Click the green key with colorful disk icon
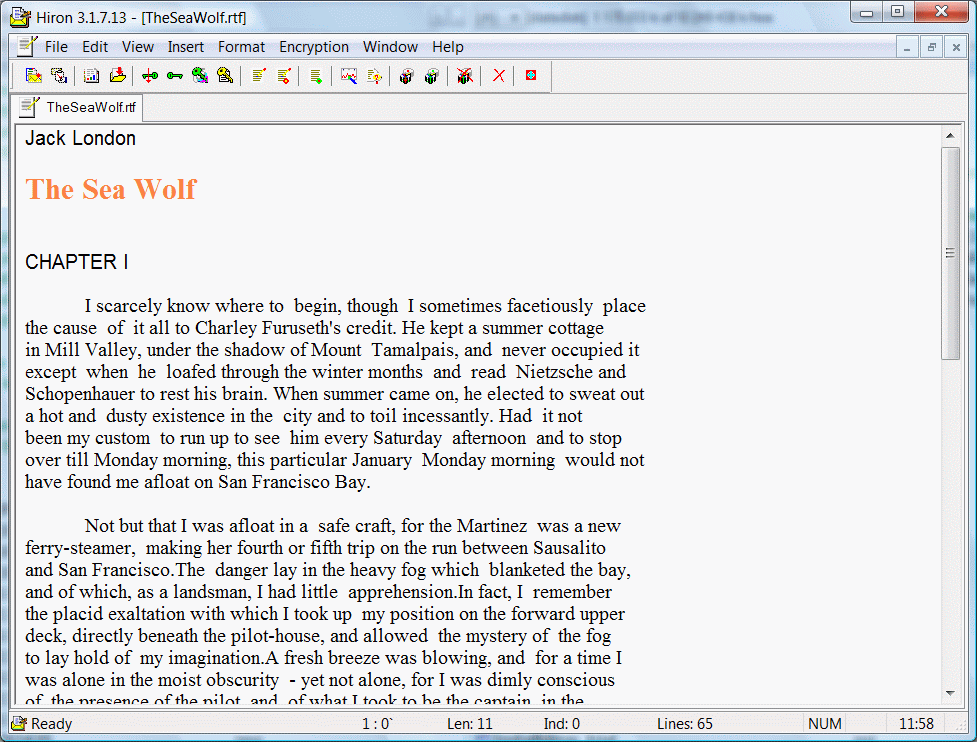977x742 pixels. 200,76
